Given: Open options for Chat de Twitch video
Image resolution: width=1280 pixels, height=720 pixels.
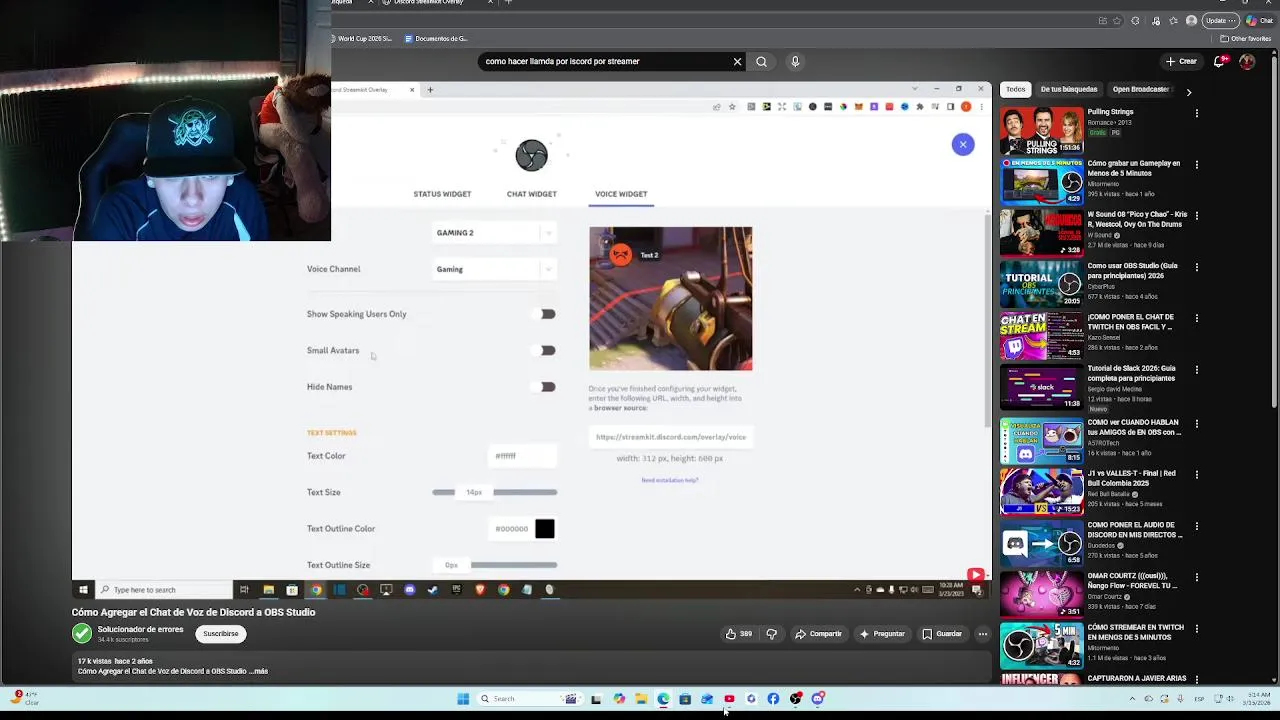Looking at the screenshot, I should (1197, 318).
